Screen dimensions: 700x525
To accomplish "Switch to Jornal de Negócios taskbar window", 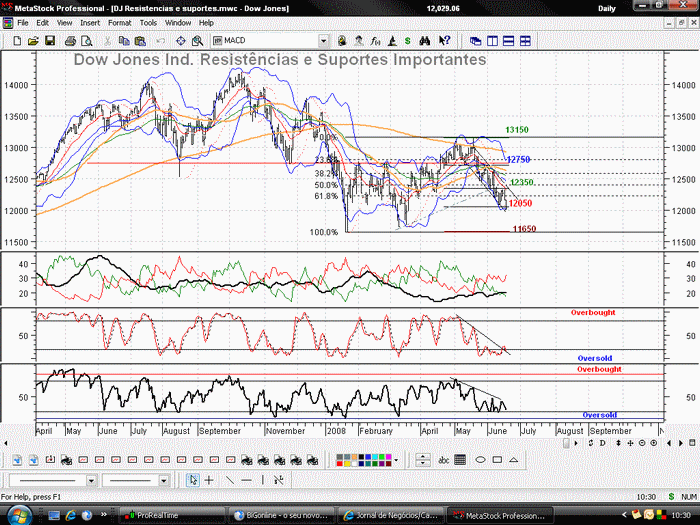I will click(391, 515).
